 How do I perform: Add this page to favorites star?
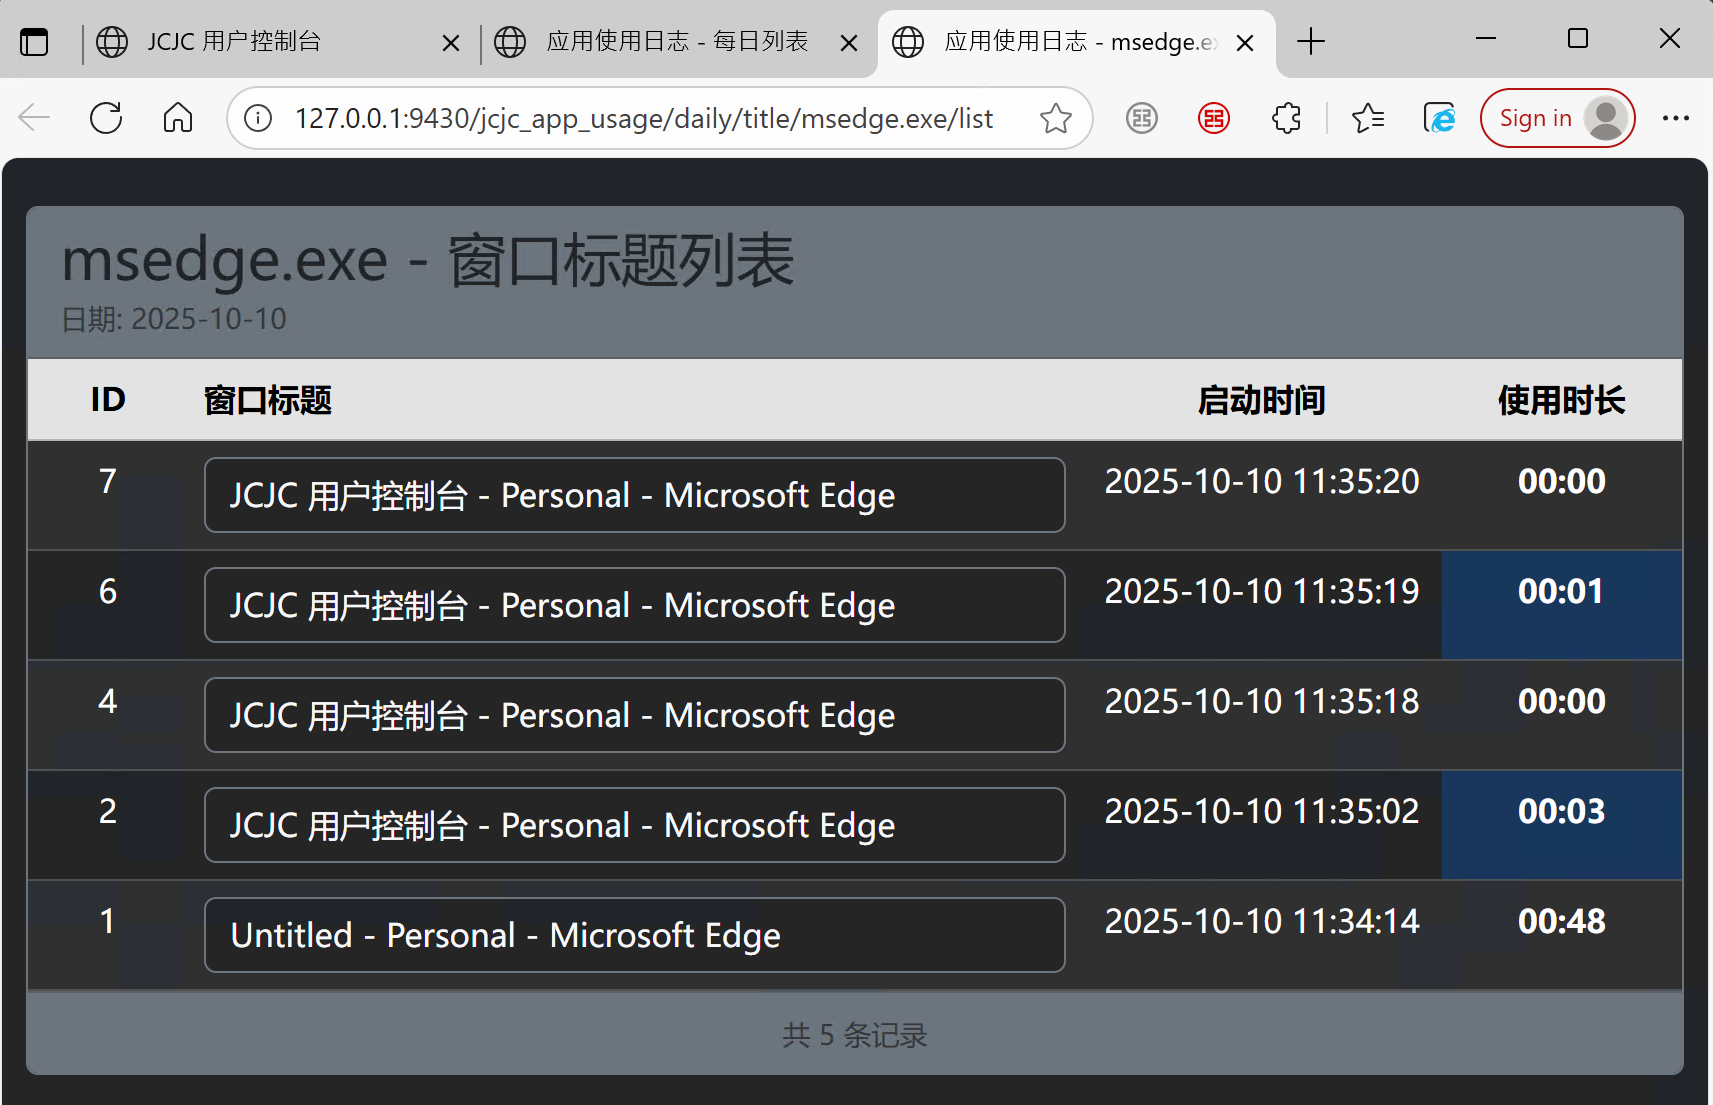(x=1055, y=119)
